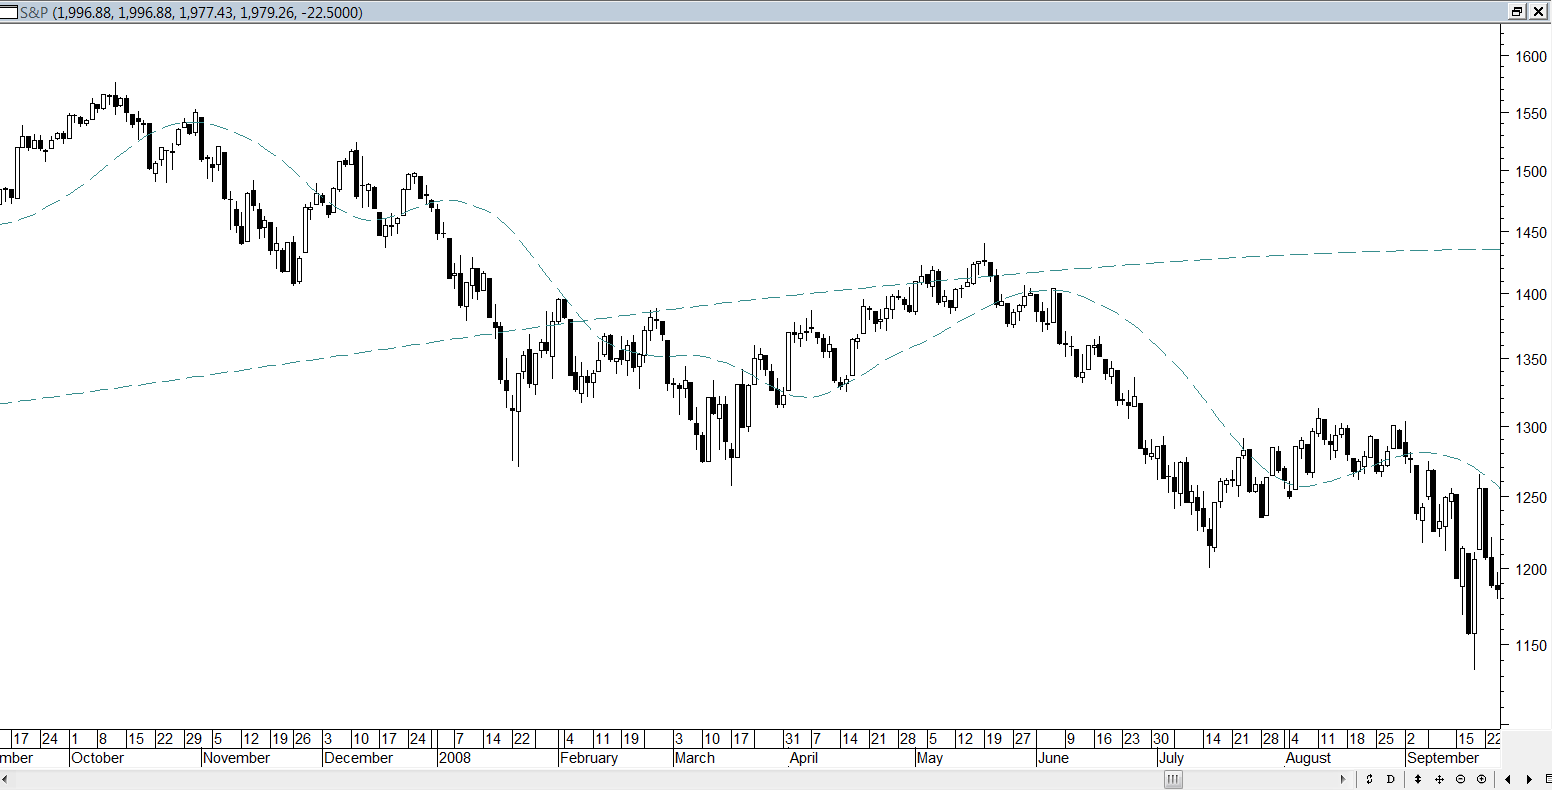Click the 'July' month label

pyautogui.click(x=1171, y=758)
